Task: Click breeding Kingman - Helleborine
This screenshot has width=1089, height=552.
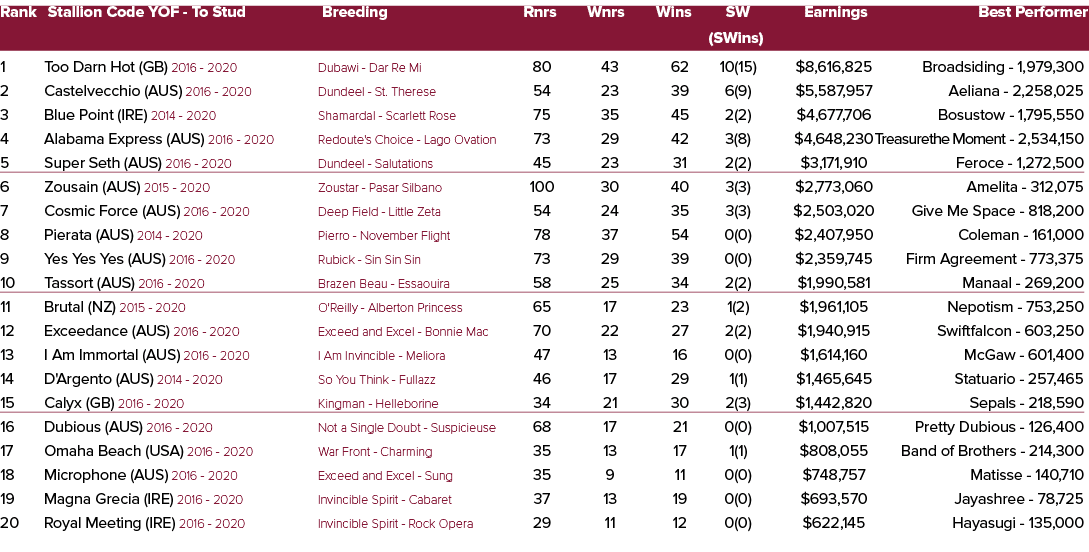Action: 379,403
